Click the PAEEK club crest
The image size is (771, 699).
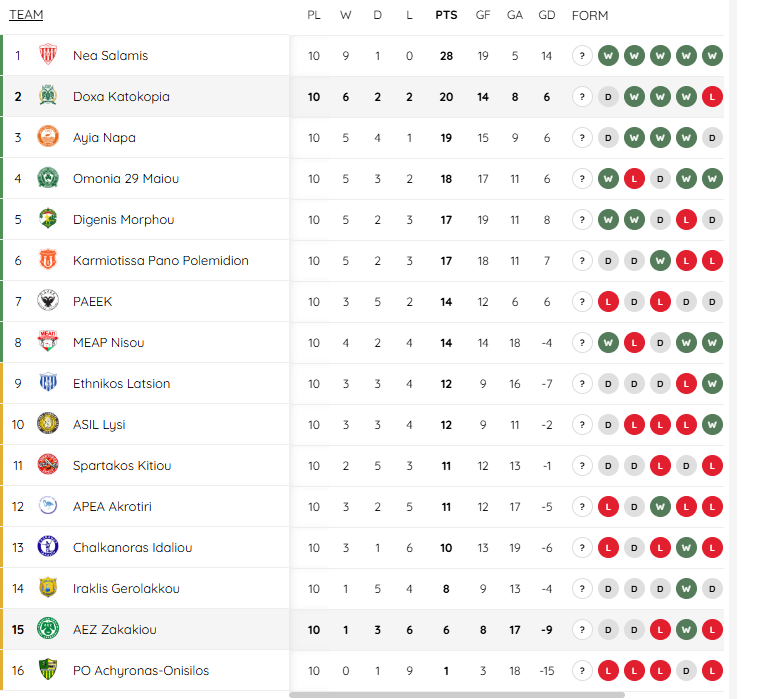pos(48,301)
